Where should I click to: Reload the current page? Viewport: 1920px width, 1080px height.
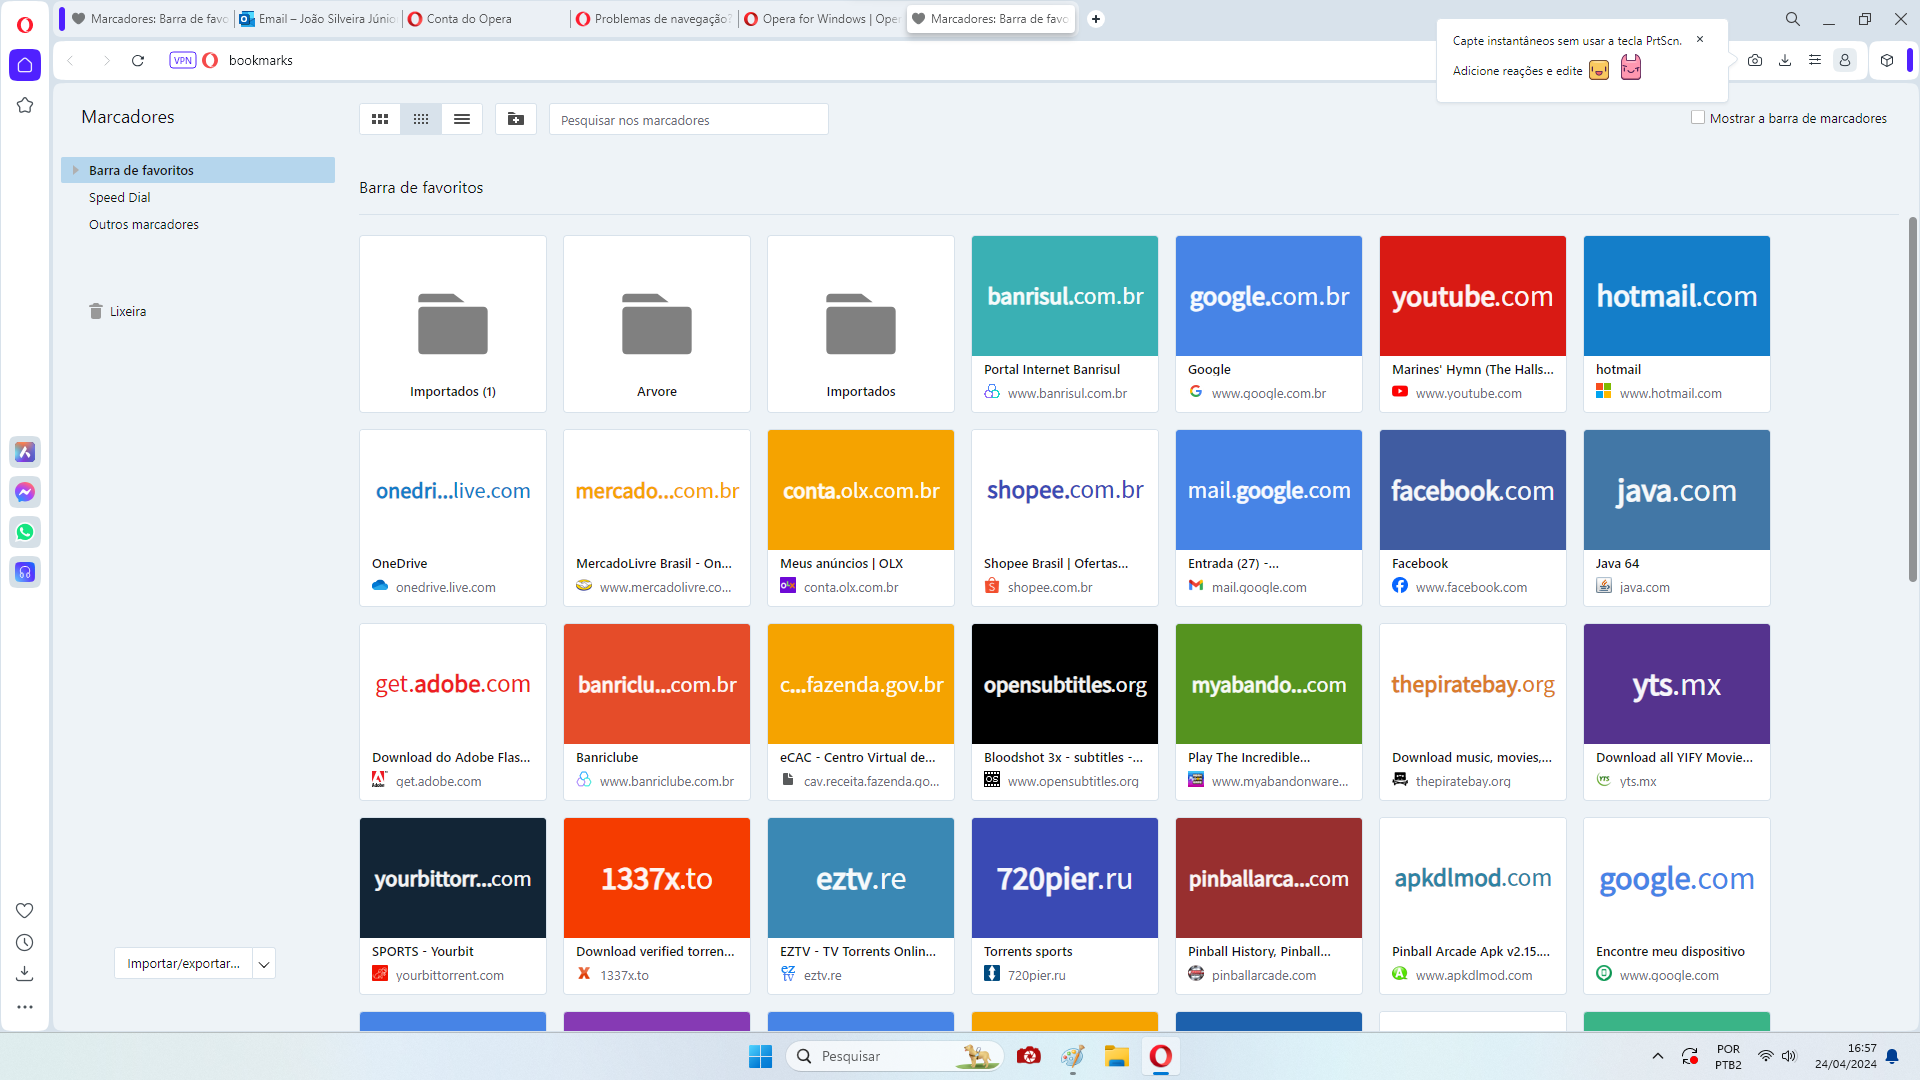click(138, 60)
